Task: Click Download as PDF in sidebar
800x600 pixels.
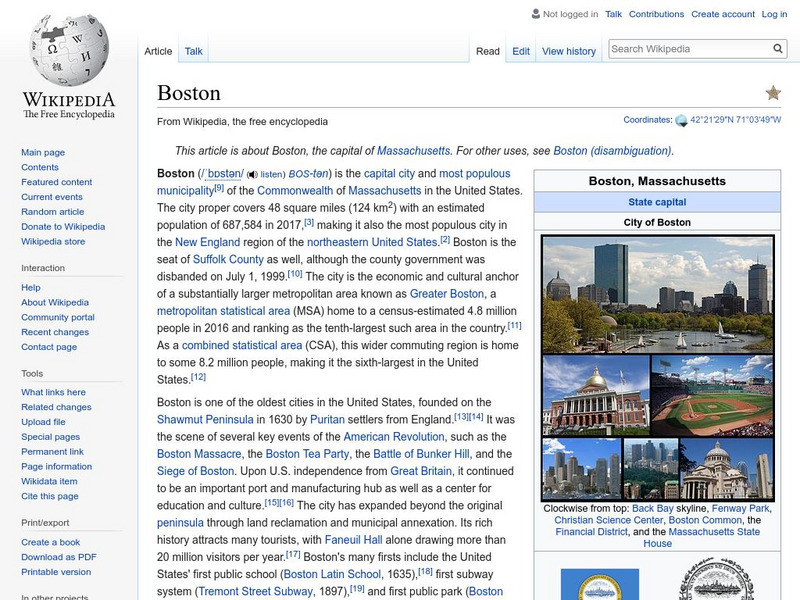Action: point(58,557)
